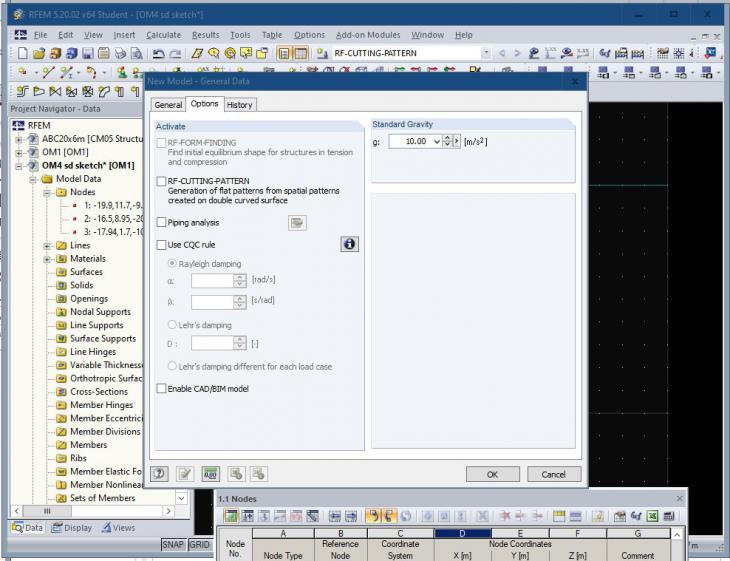Viewport: 730px width, 561px height.
Task: Click the Open folder icon in toolbar
Action: click(x=39, y=53)
